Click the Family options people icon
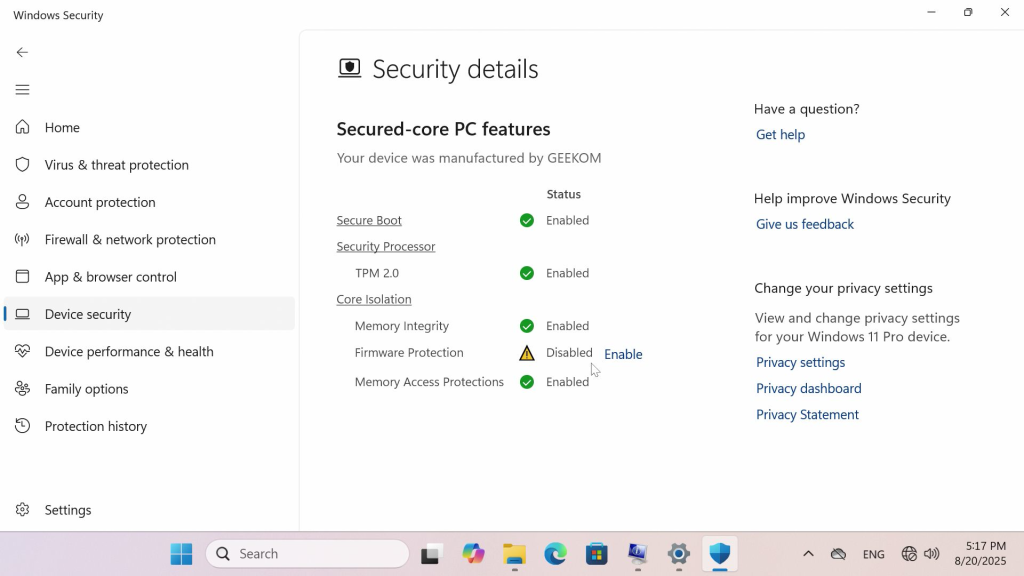The height and width of the screenshot is (576, 1024). point(22,389)
